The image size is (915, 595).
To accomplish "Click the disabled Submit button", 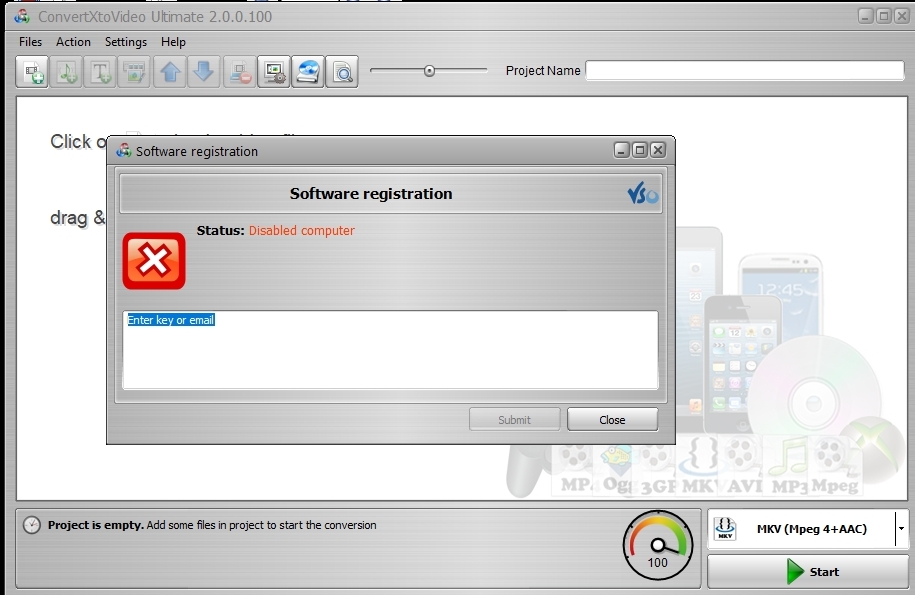I will pos(514,419).
